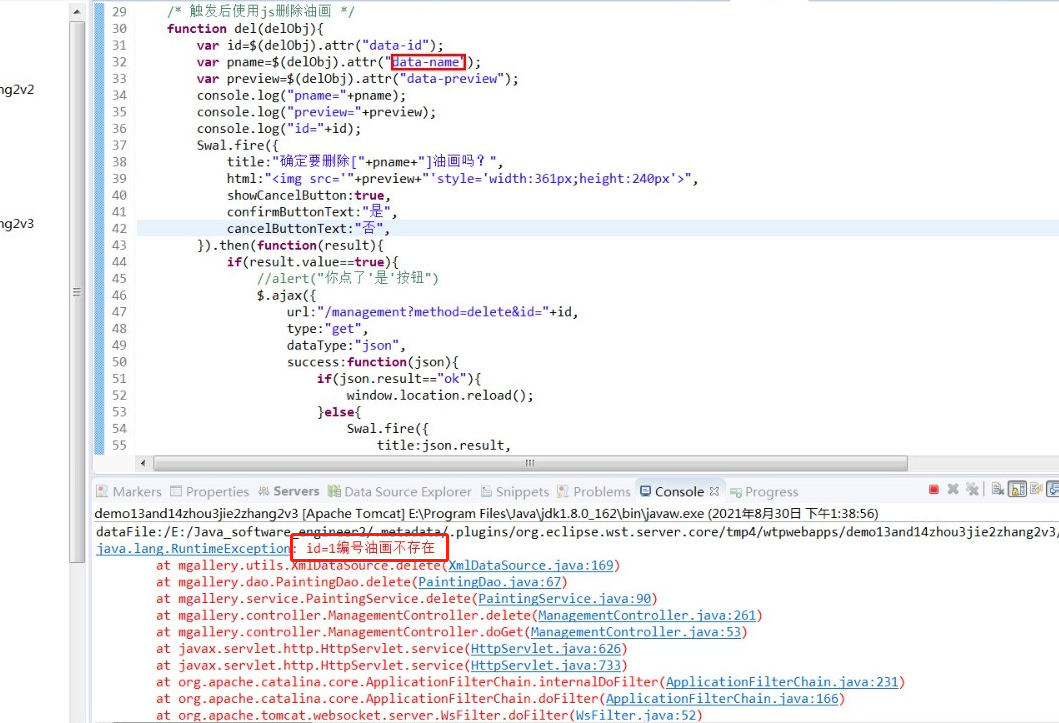Screen dimensions: 1059x723
Task: Open the Data Source Explorer tab
Action: tap(400, 491)
